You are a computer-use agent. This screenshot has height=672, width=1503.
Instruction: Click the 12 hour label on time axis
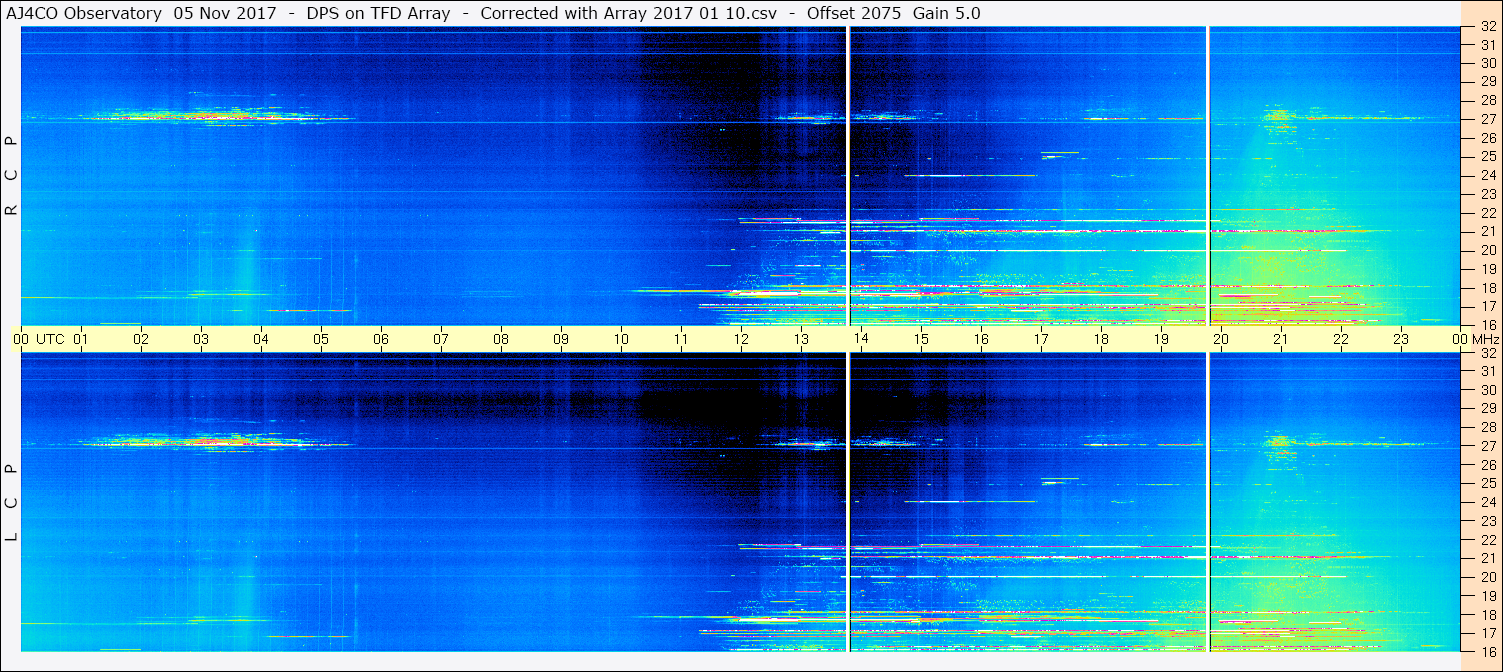pos(741,339)
